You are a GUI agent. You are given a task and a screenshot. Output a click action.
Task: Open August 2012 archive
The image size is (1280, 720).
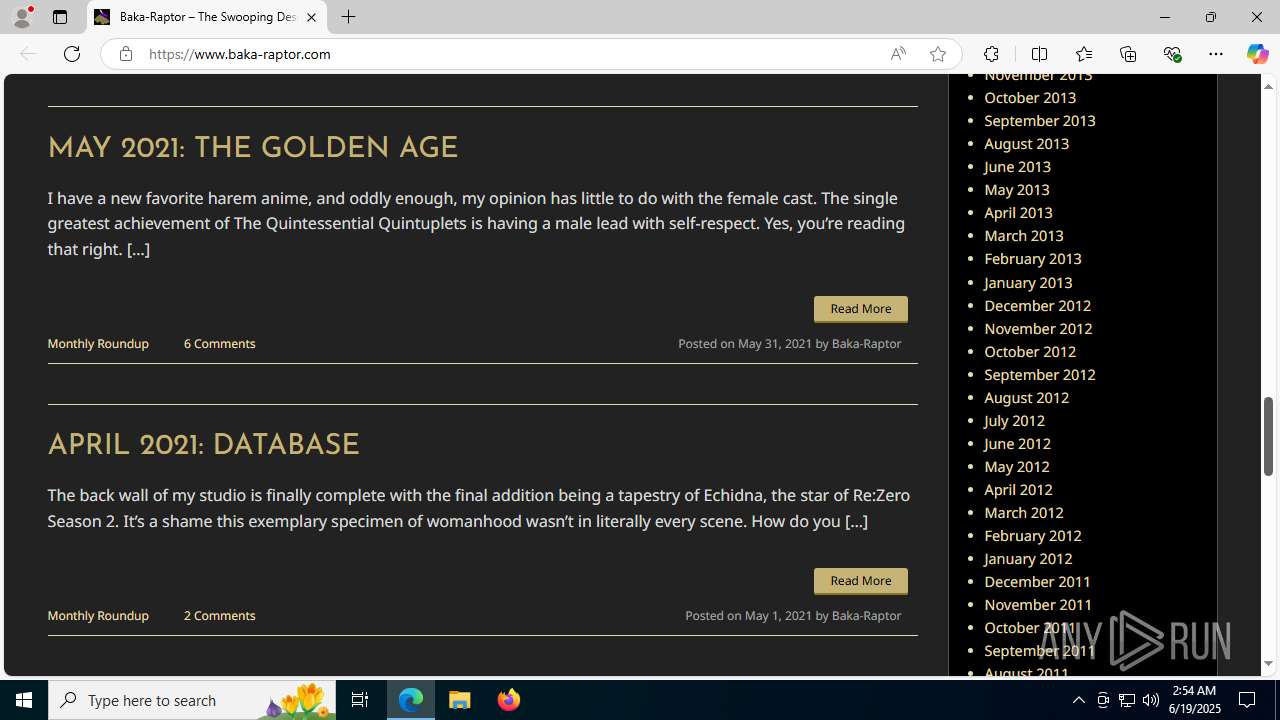pos(1026,397)
